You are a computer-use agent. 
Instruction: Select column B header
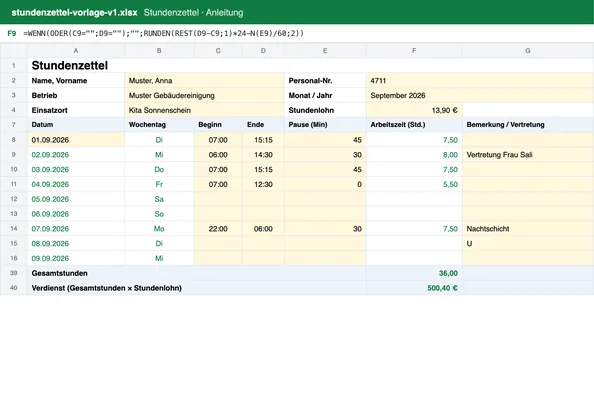tap(159, 50)
